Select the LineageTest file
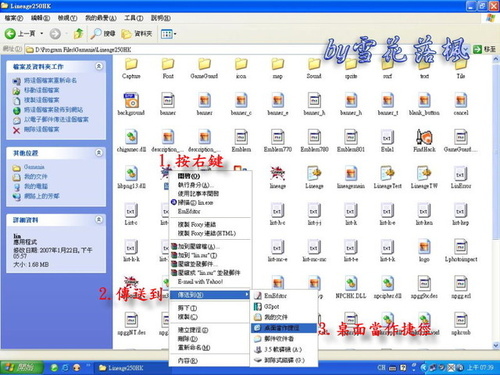Screen dimensions: 500x375 pyautogui.click(x=387, y=177)
